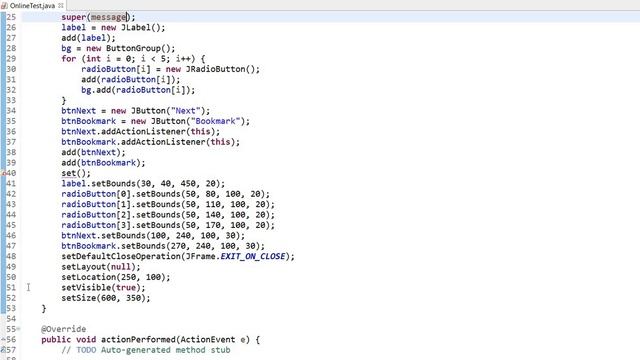Click the "radioButton[2].setBounds" line

168,215
